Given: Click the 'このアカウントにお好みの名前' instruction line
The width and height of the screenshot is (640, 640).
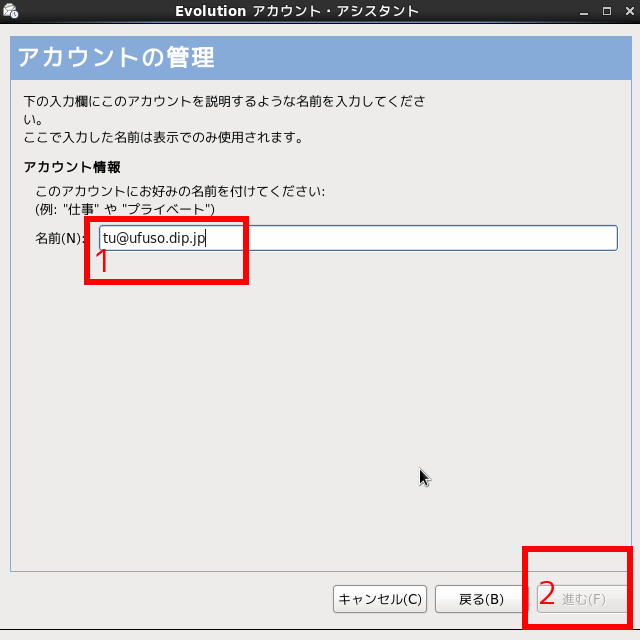Looking at the screenshot, I should 180,190.
